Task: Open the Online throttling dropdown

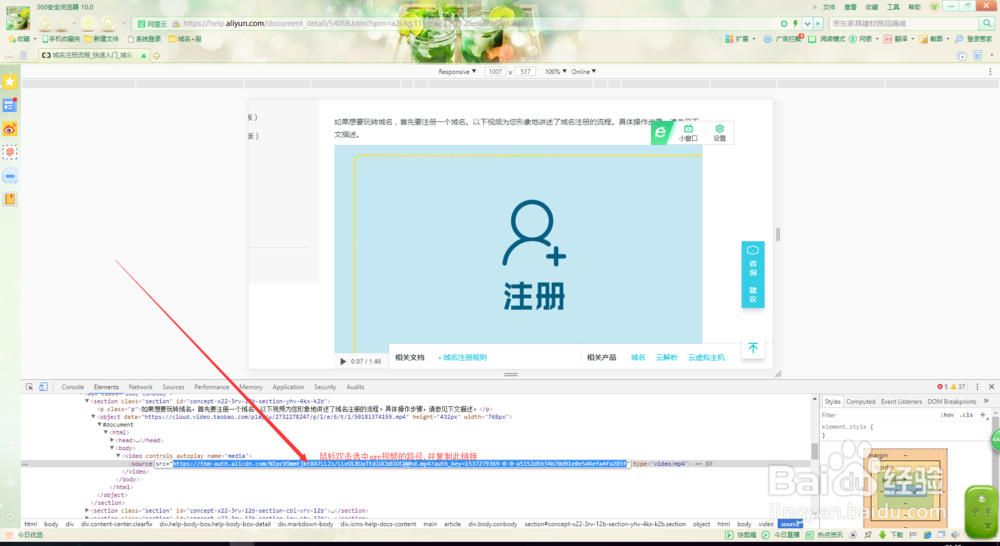Action: pos(584,71)
